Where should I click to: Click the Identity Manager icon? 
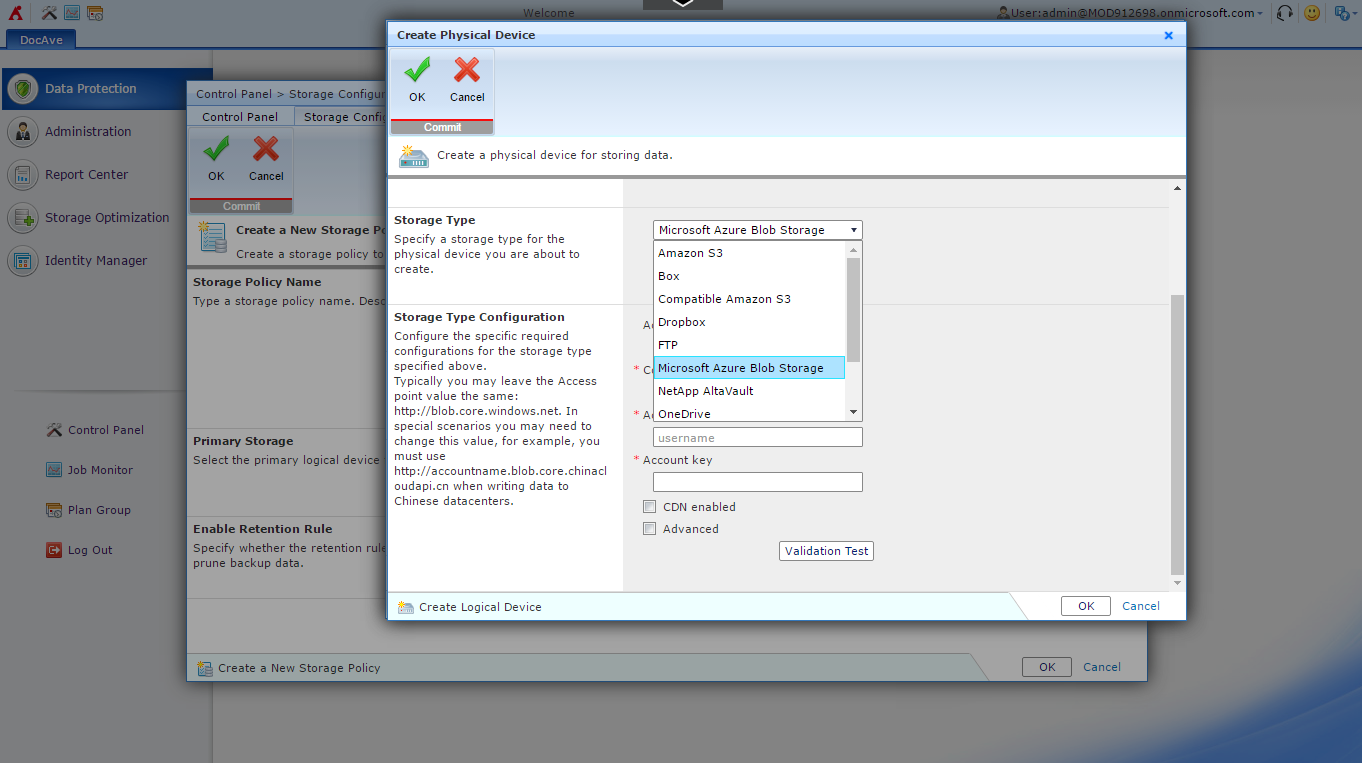(x=23, y=261)
